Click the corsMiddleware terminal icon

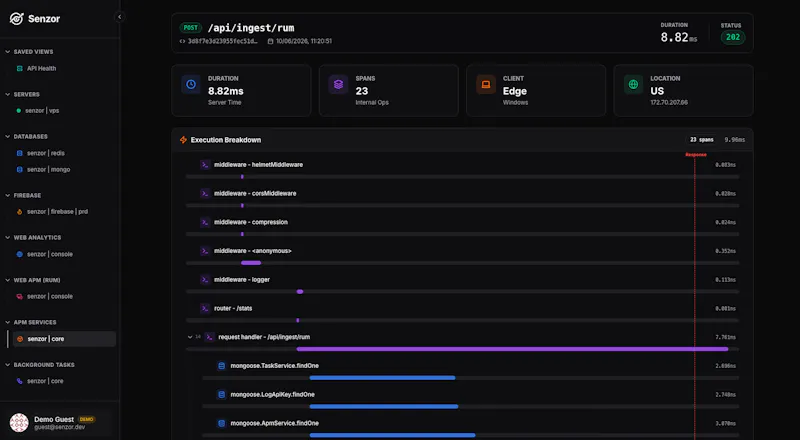[x=205, y=193]
